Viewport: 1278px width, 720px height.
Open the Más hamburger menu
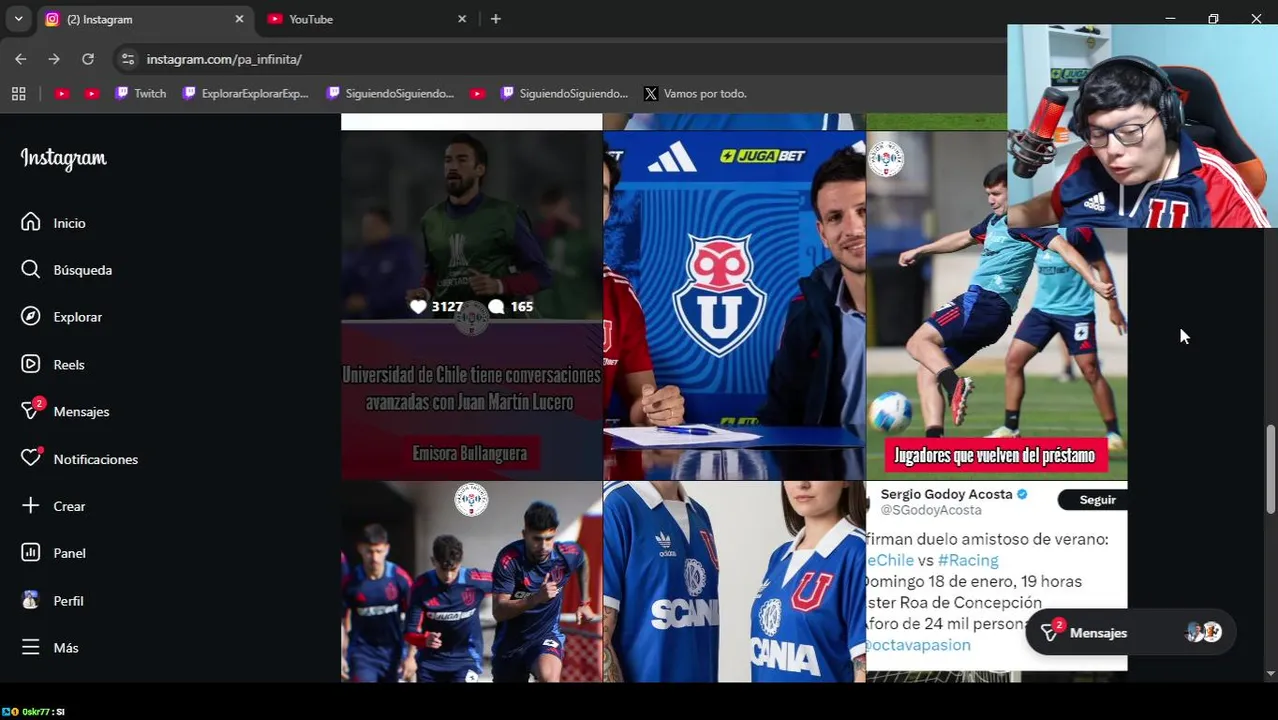tap(31, 647)
